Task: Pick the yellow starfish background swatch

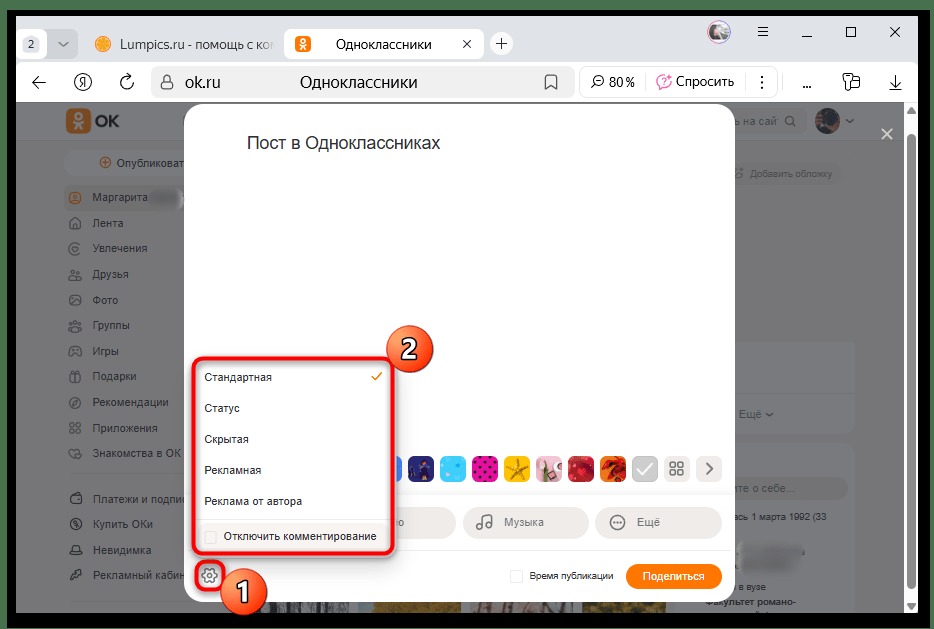Action: [x=517, y=469]
